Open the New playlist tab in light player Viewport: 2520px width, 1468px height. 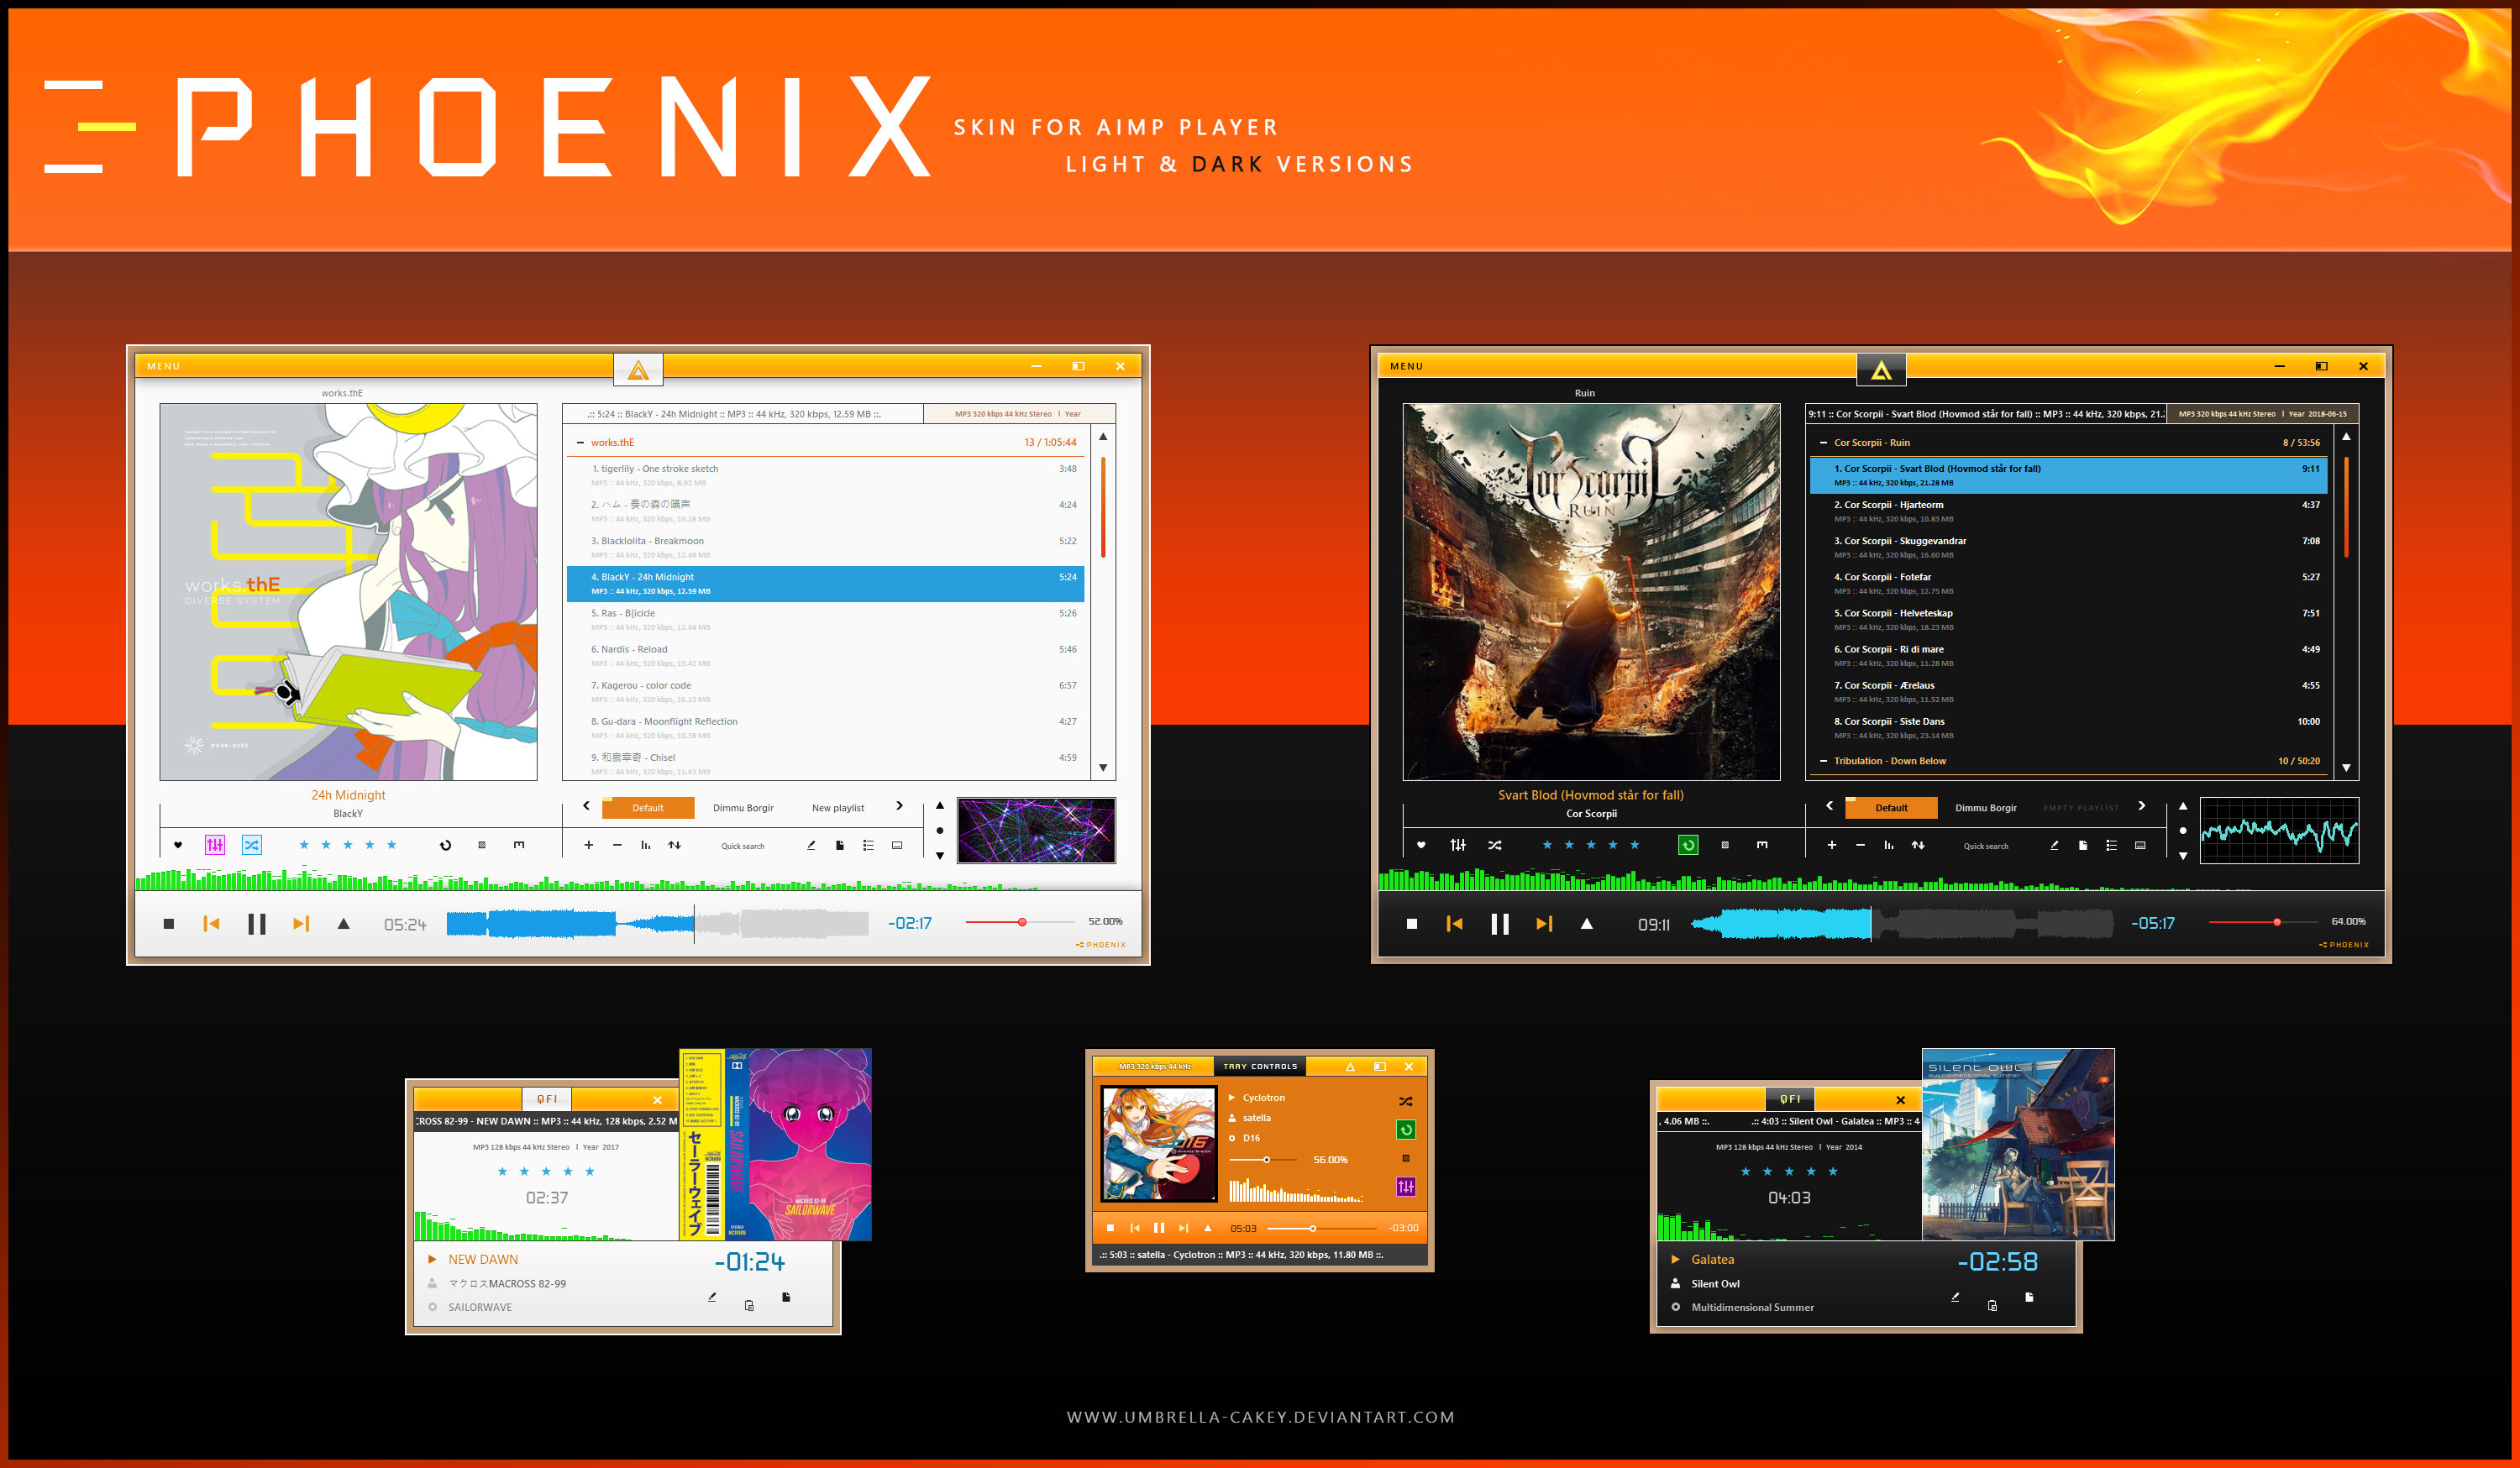838,808
